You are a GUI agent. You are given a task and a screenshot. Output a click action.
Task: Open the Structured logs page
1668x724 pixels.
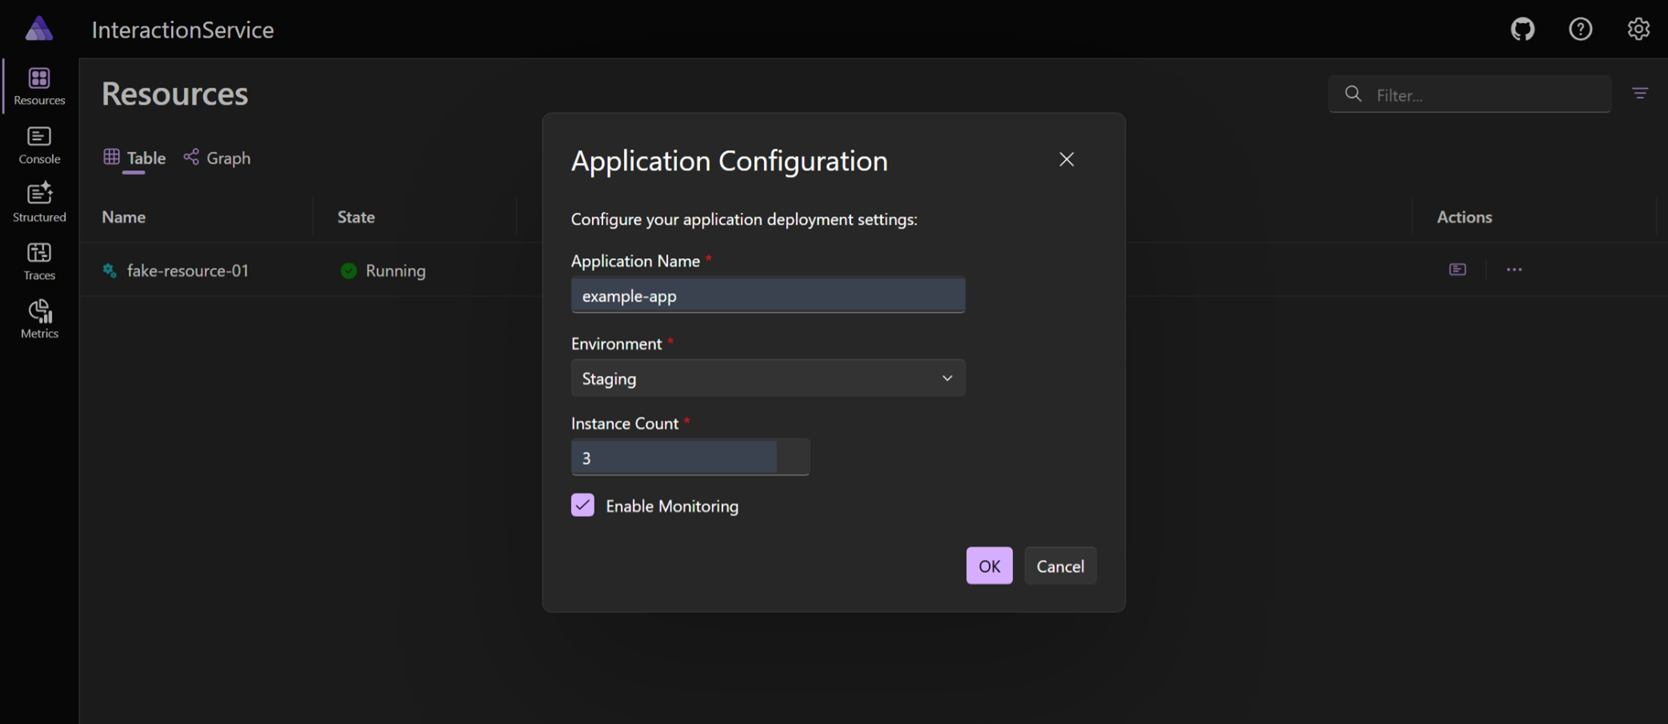click(x=39, y=203)
